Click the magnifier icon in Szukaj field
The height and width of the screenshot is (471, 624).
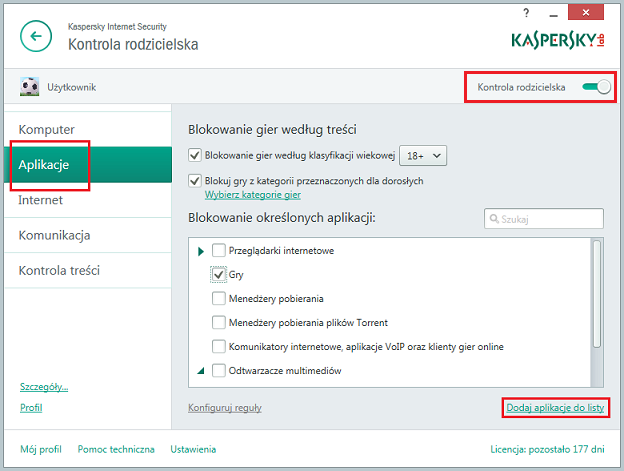(494, 219)
